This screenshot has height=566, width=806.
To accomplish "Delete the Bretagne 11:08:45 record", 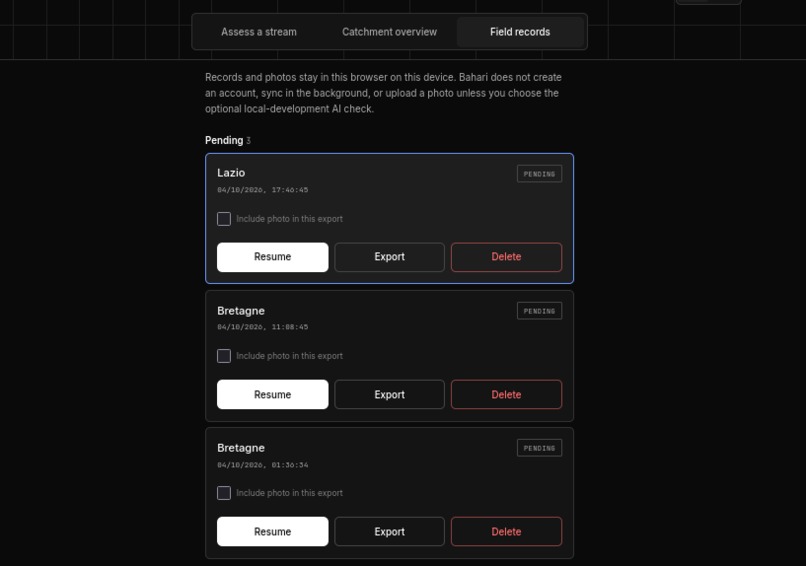I will [506, 394].
